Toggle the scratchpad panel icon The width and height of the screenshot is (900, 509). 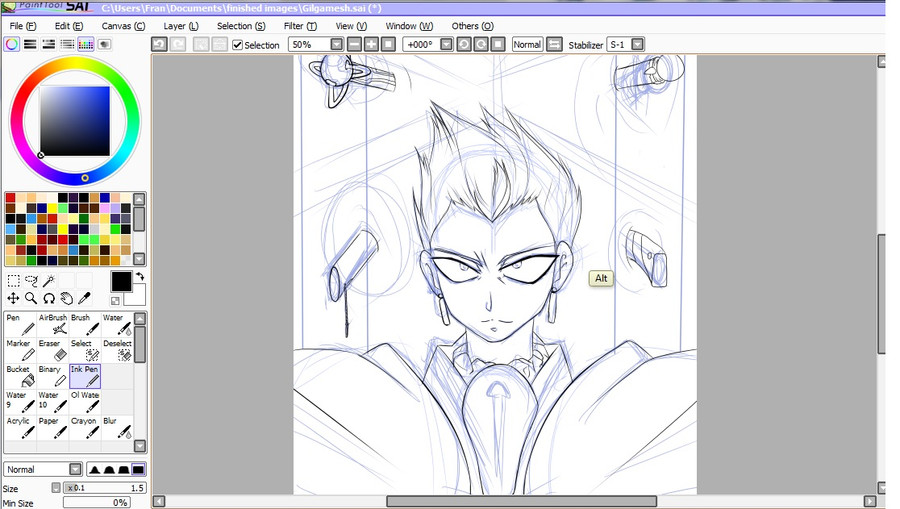(104, 44)
